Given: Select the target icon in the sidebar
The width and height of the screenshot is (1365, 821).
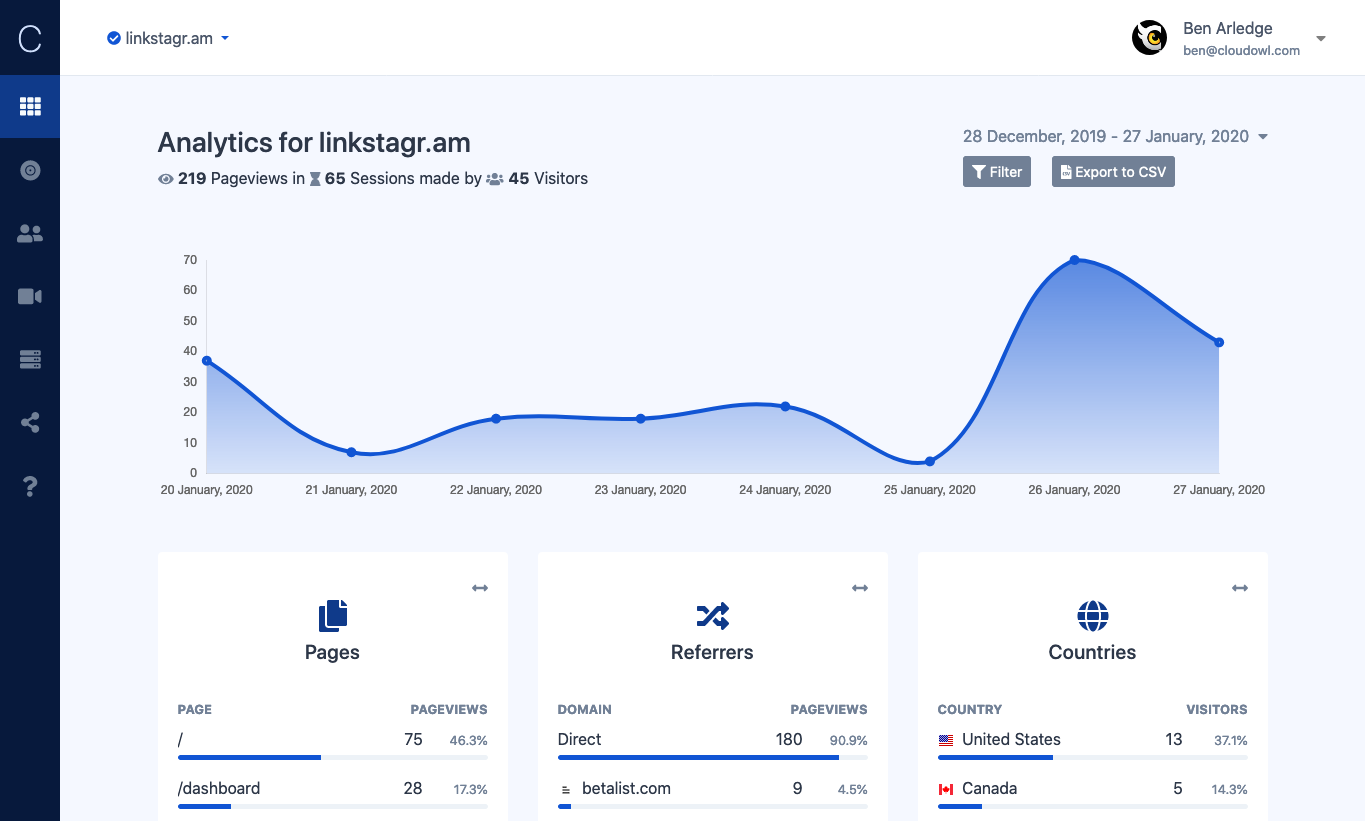Looking at the screenshot, I should pos(30,170).
